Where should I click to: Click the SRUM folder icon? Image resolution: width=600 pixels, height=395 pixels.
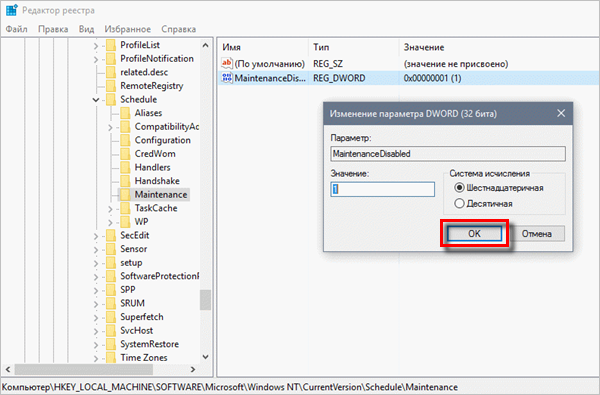[111, 303]
